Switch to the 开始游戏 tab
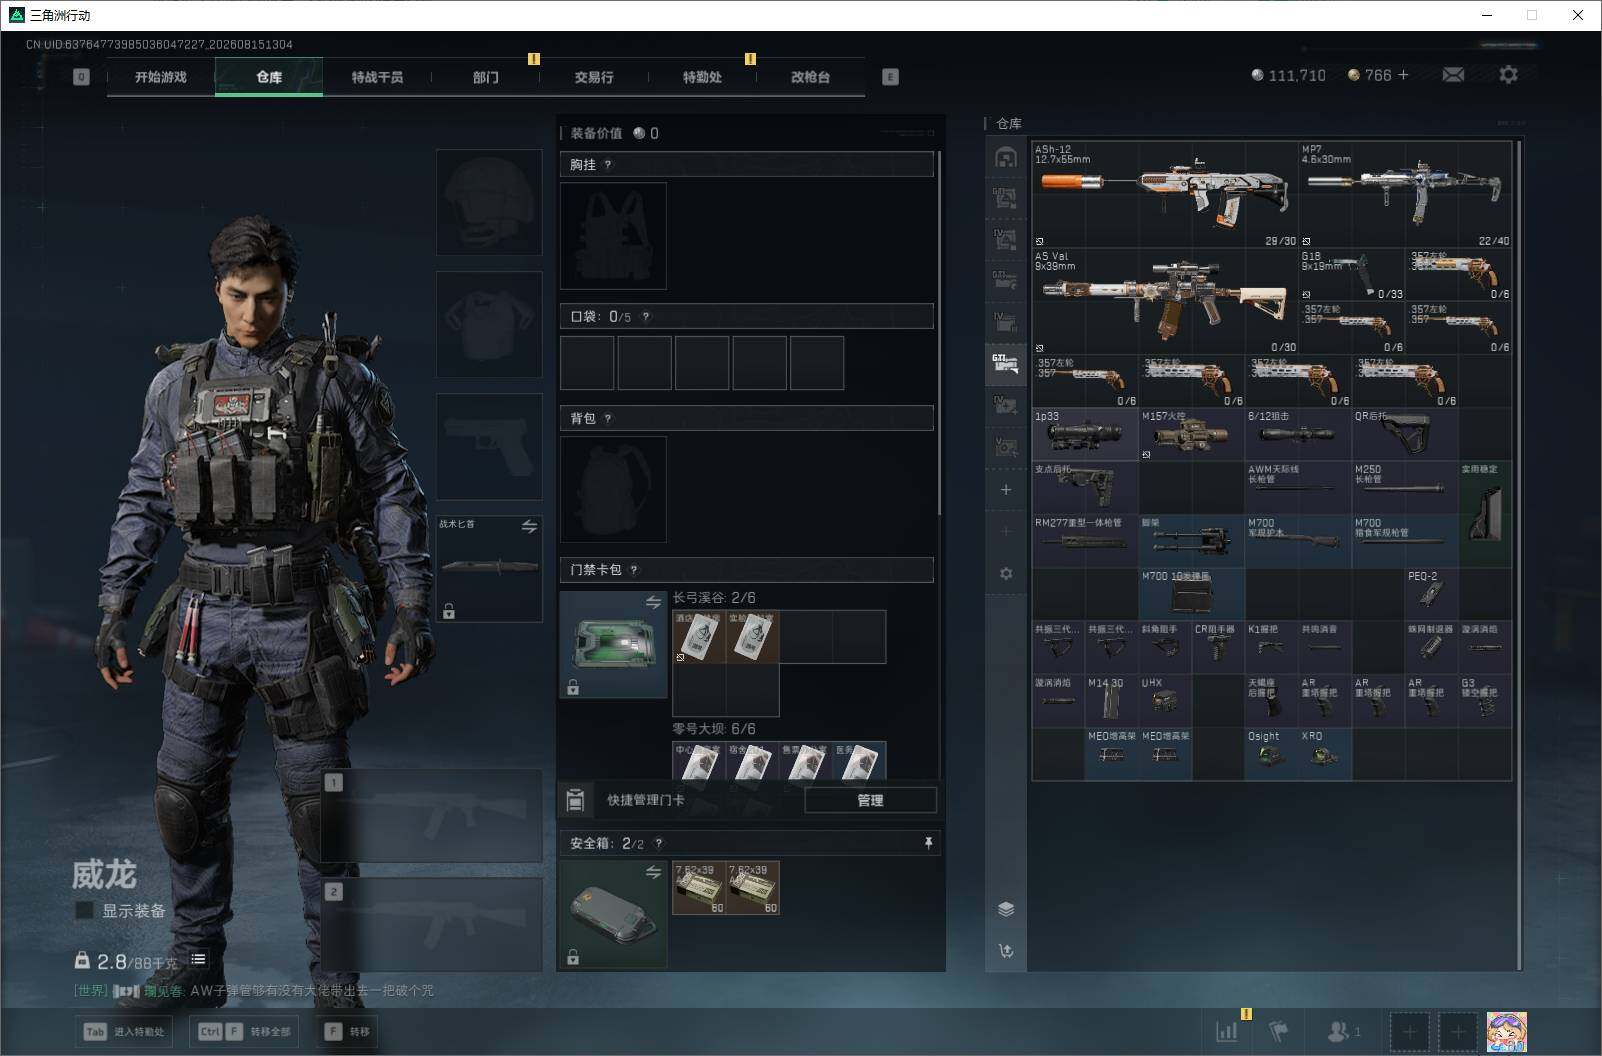This screenshot has height=1056, width=1602. pyautogui.click(x=161, y=77)
